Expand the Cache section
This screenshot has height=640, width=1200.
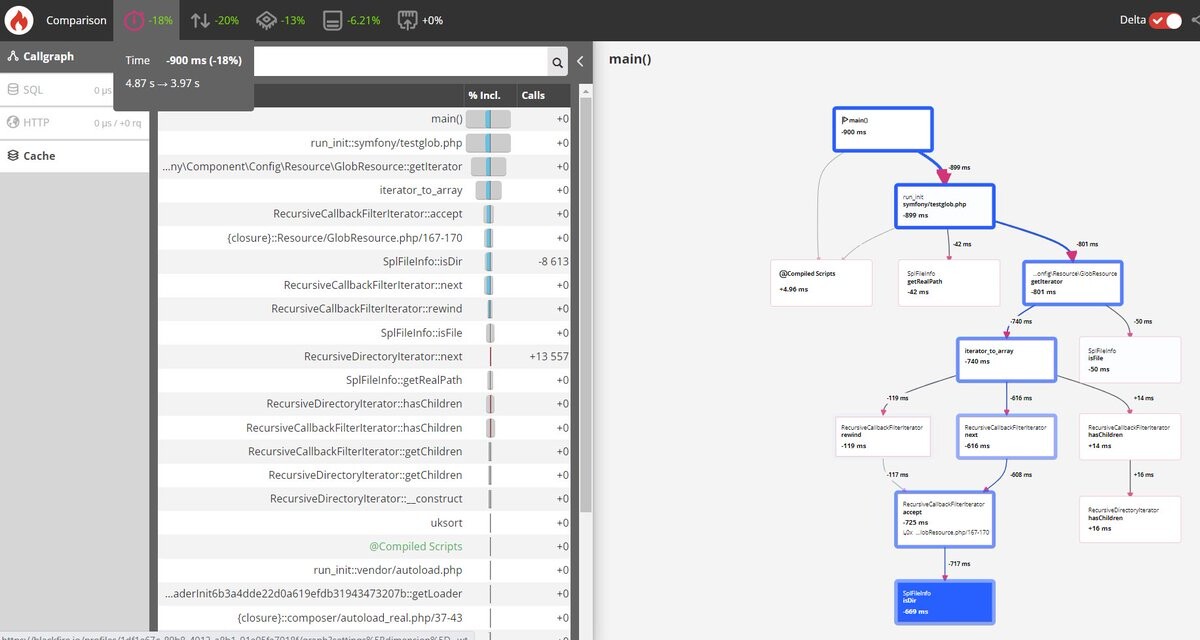(x=39, y=156)
